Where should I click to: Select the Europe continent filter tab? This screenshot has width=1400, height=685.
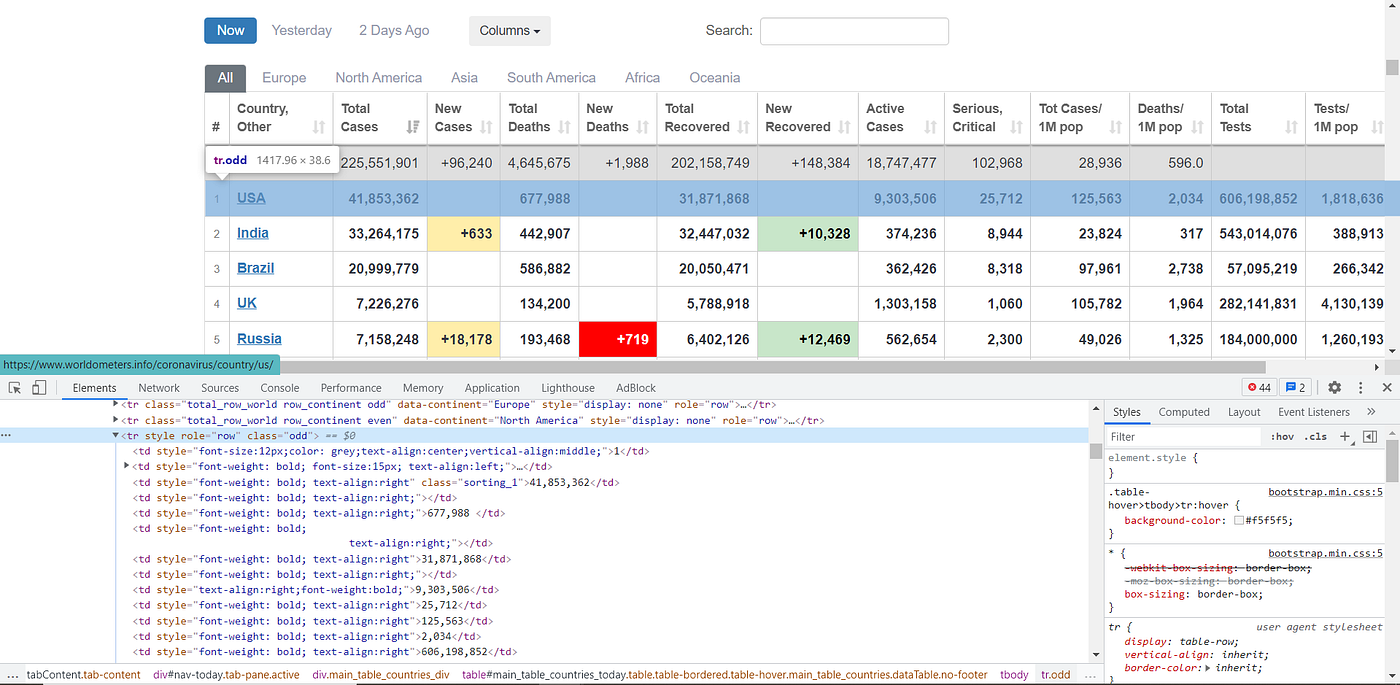pyautogui.click(x=284, y=78)
